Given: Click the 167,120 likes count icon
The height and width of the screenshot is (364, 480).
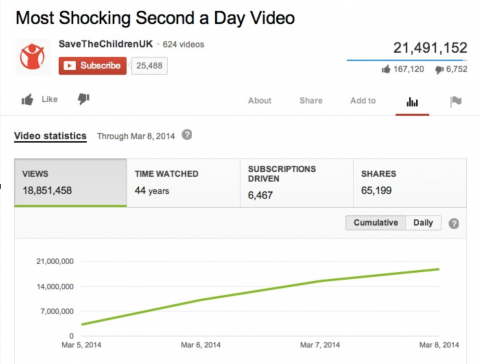Looking at the screenshot, I should coord(386,69).
